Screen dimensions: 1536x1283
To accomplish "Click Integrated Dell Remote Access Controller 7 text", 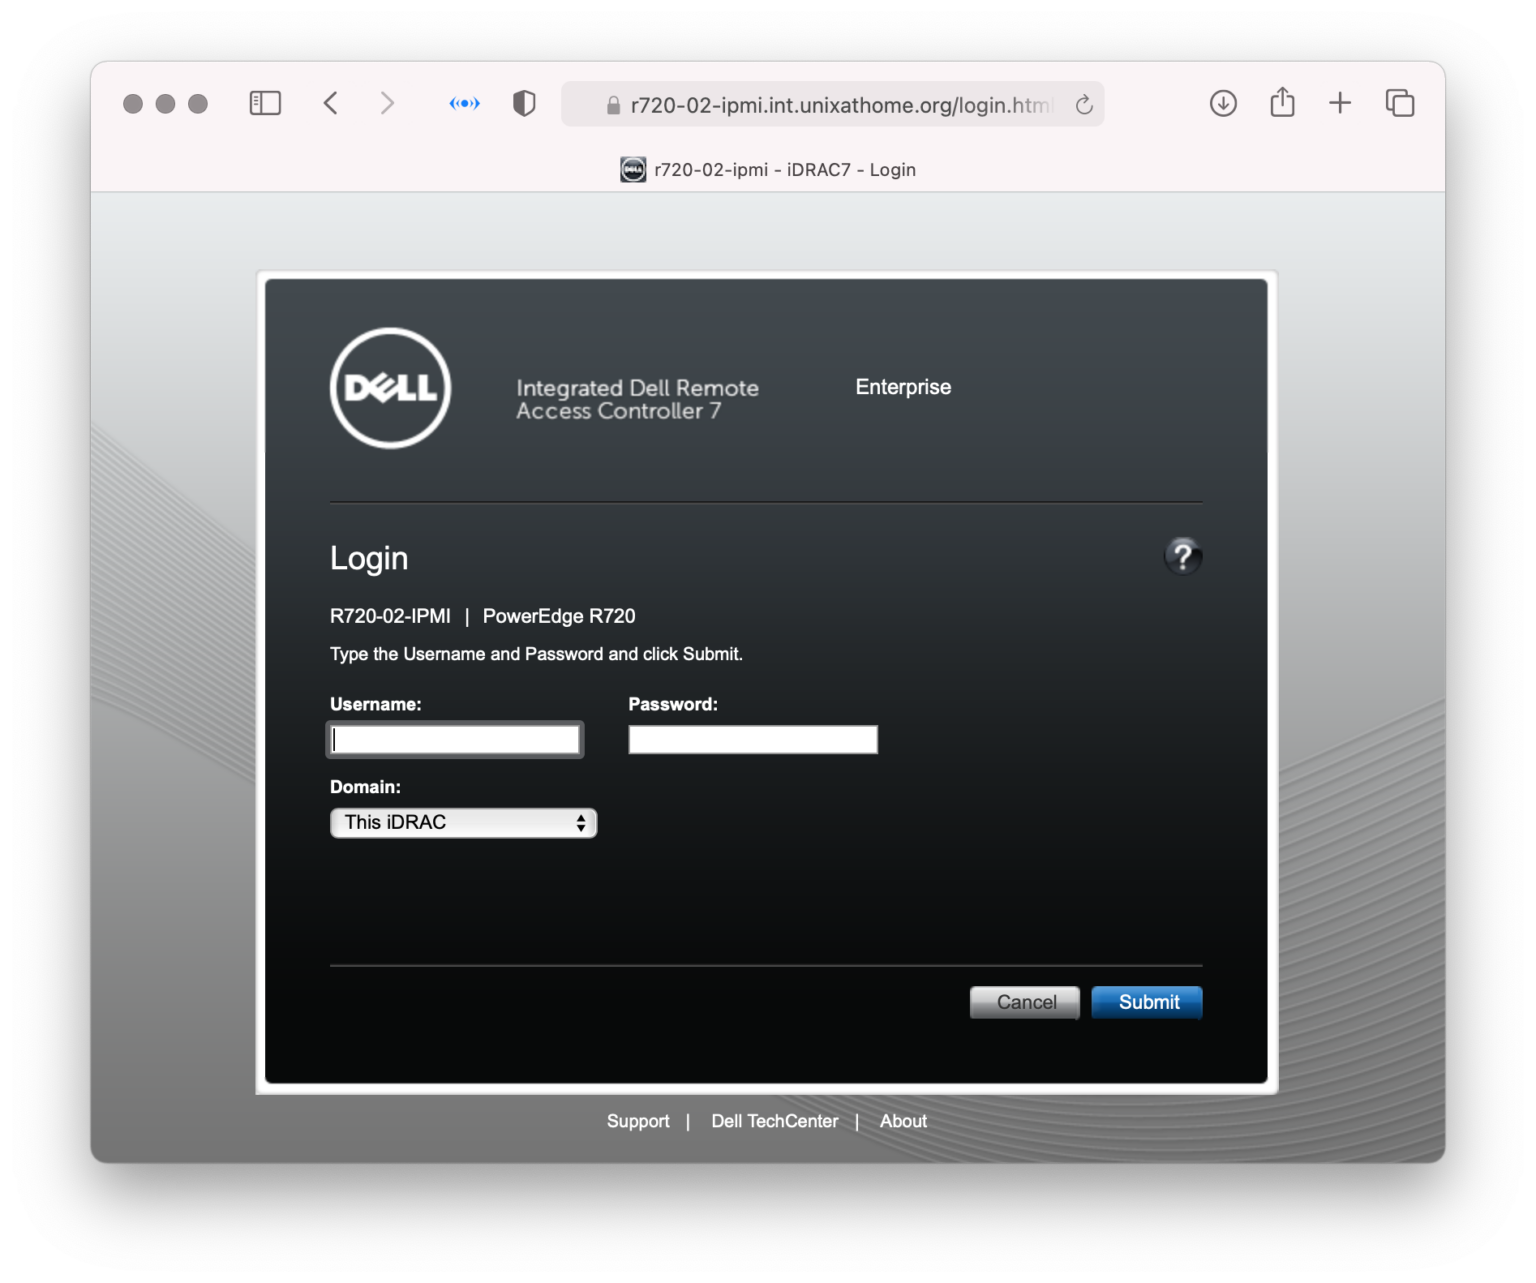I will click(x=637, y=399).
